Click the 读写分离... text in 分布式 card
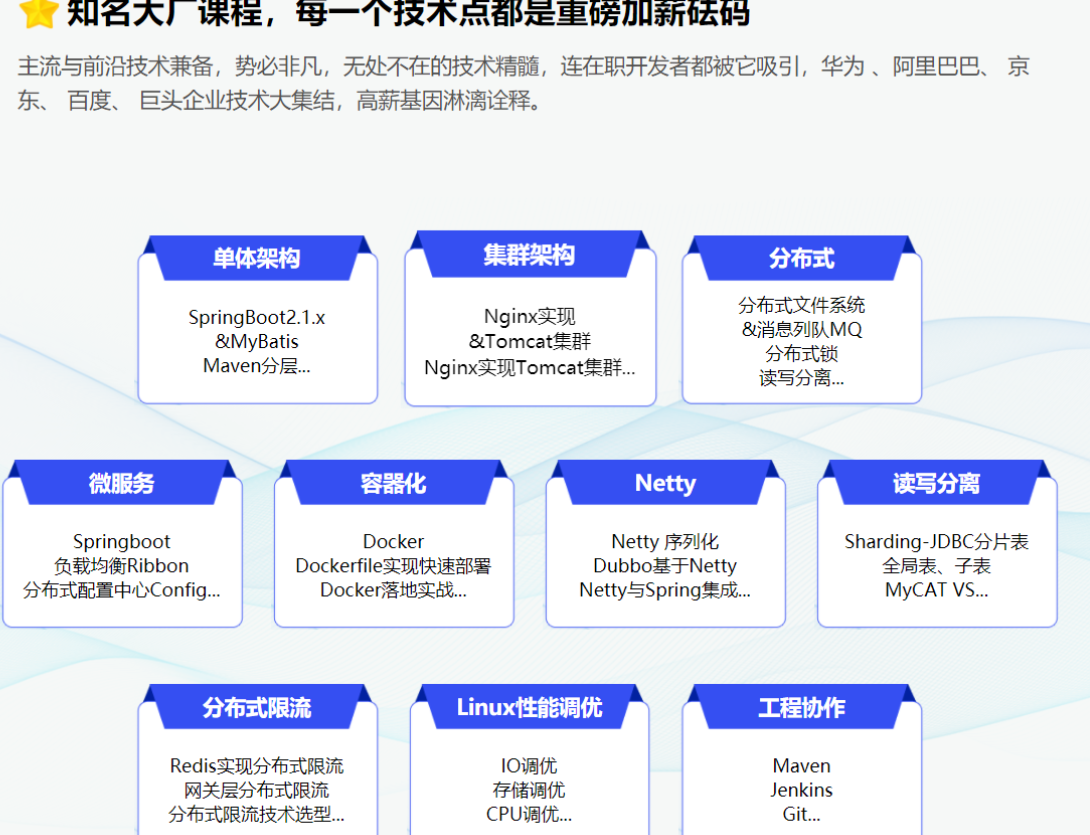The height and width of the screenshot is (835, 1090). pyautogui.click(x=802, y=378)
